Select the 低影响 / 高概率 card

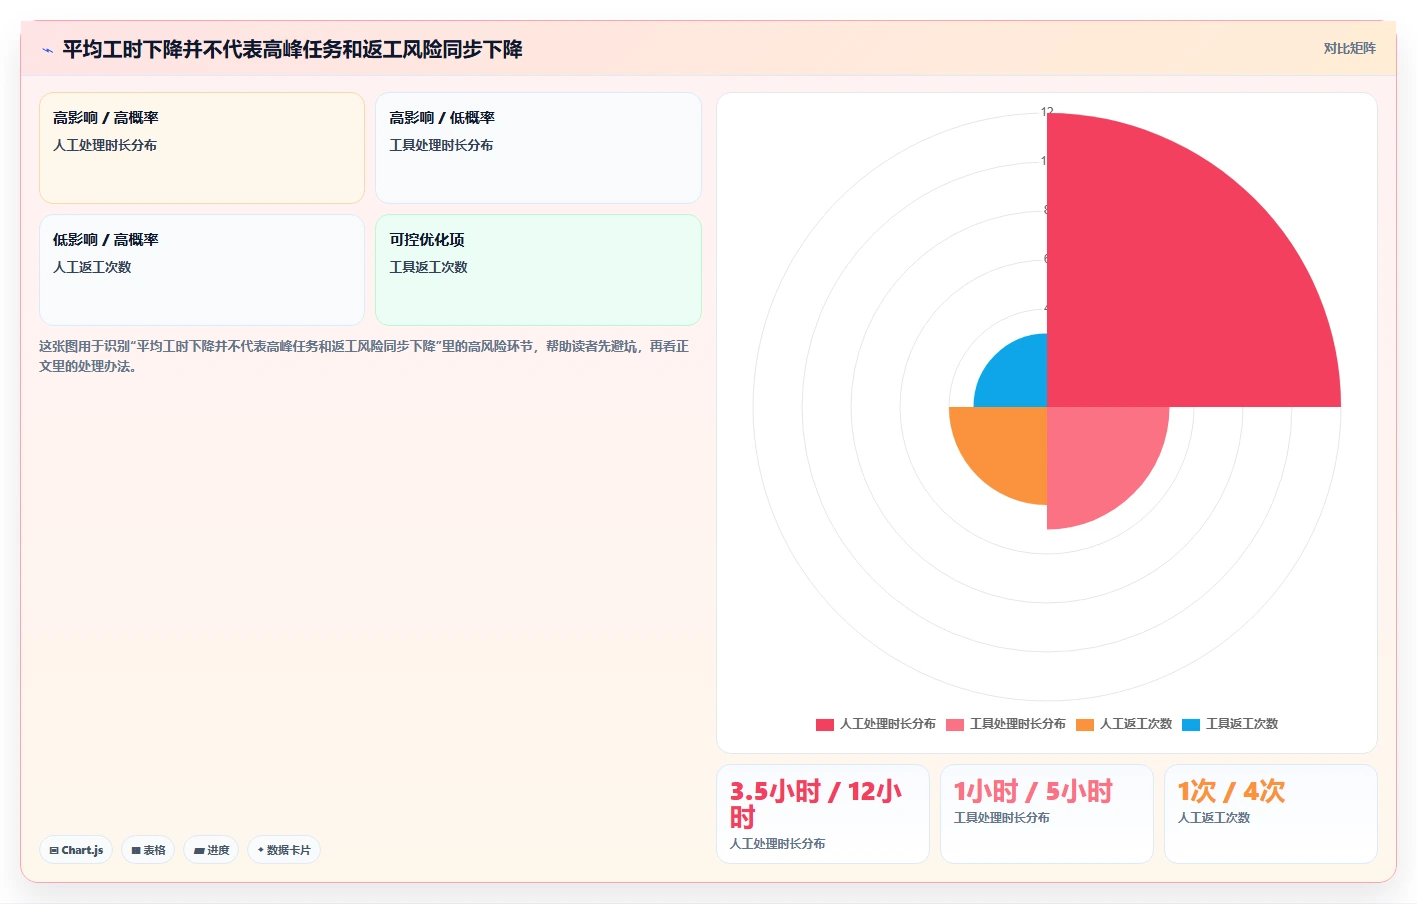point(202,270)
